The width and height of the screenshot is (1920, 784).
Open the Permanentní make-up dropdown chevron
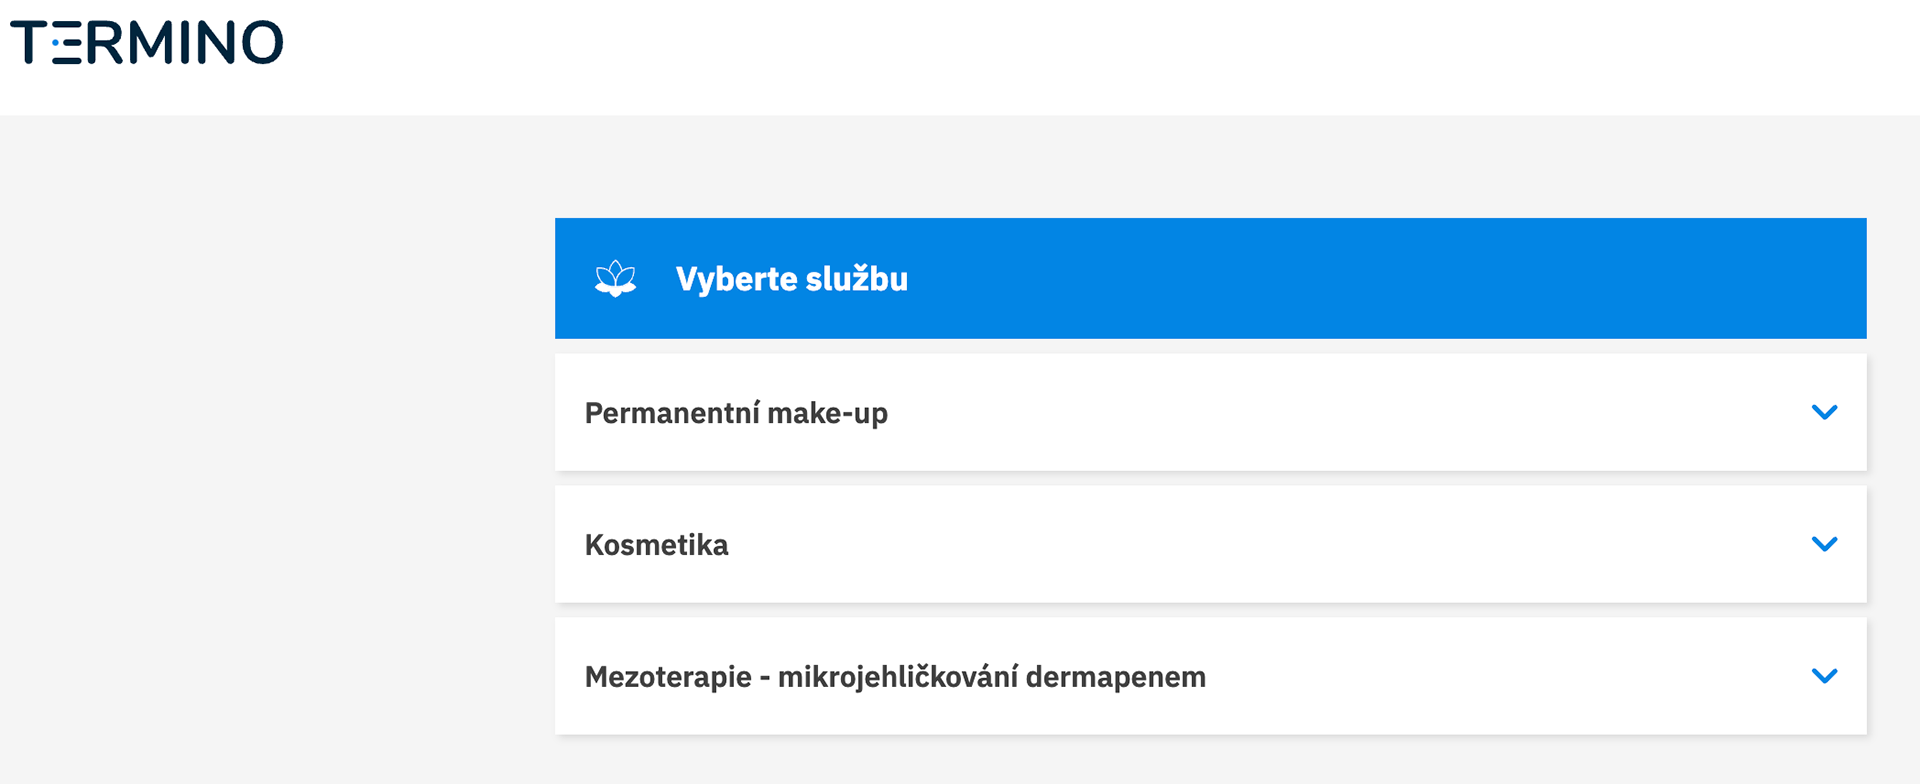pos(1824,413)
